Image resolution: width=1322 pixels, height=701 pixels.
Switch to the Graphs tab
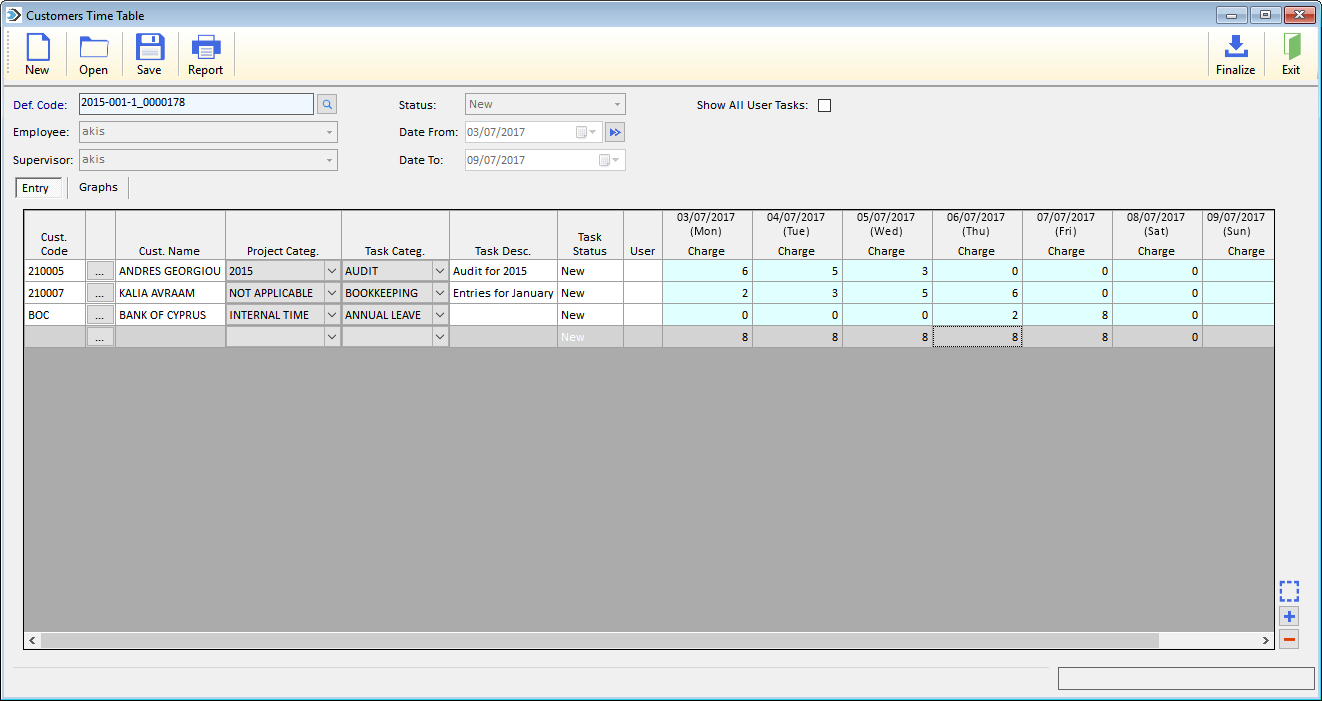pyautogui.click(x=98, y=187)
